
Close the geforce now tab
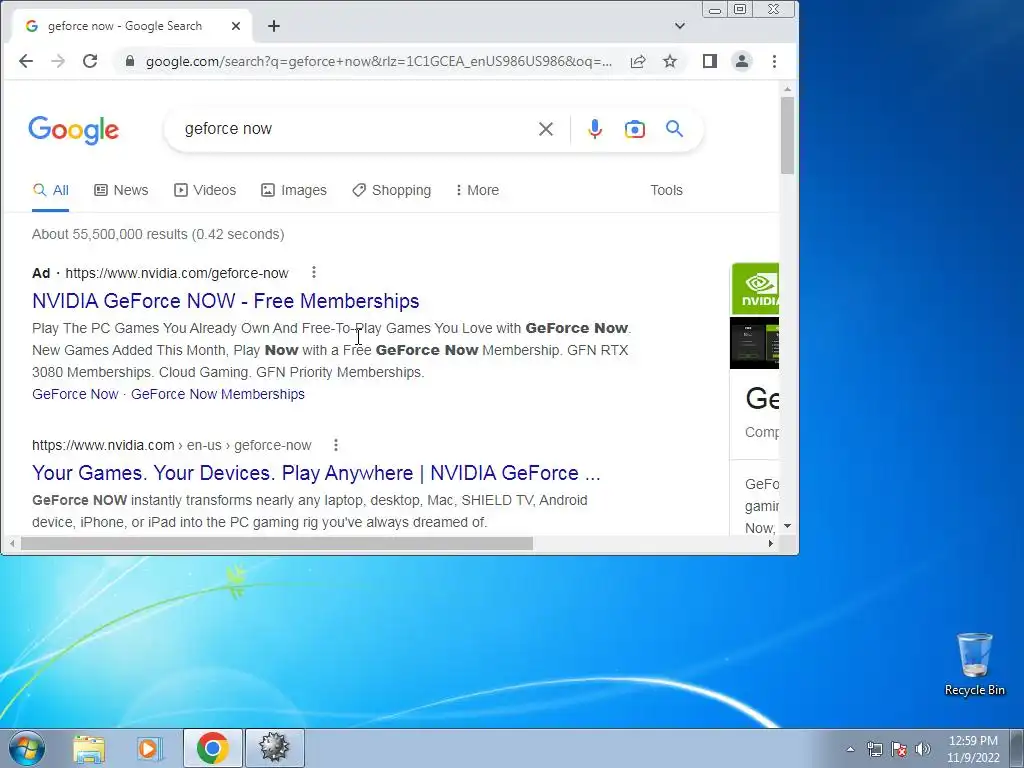236,26
